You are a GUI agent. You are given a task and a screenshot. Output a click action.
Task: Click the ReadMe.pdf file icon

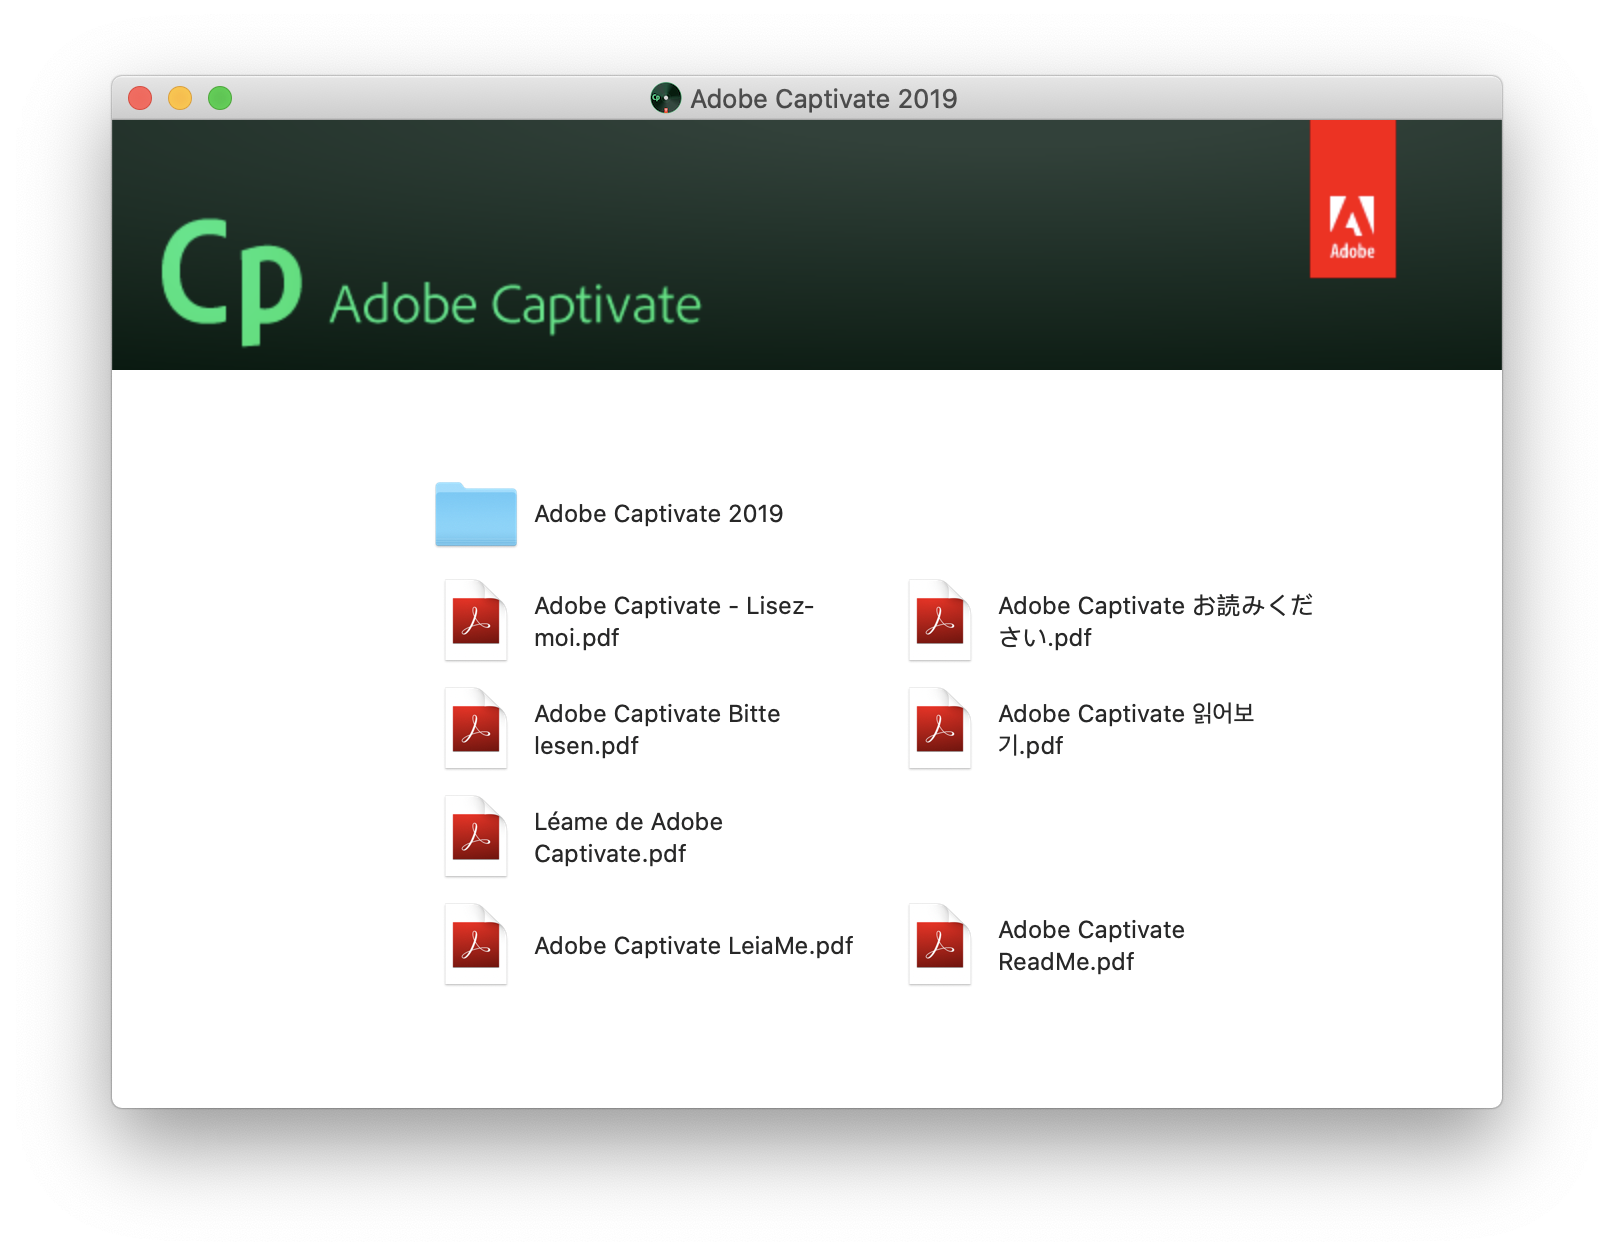[x=940, y=944]
